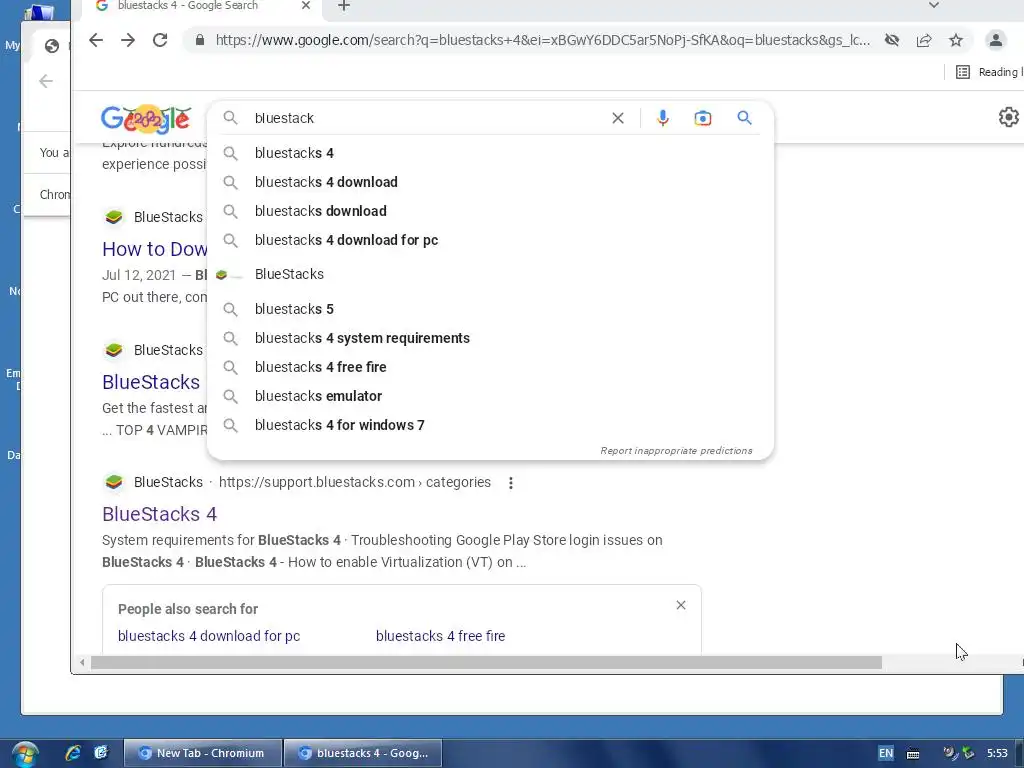Click back arrow in the background window

pyautogui.click(x=46, y=81)
